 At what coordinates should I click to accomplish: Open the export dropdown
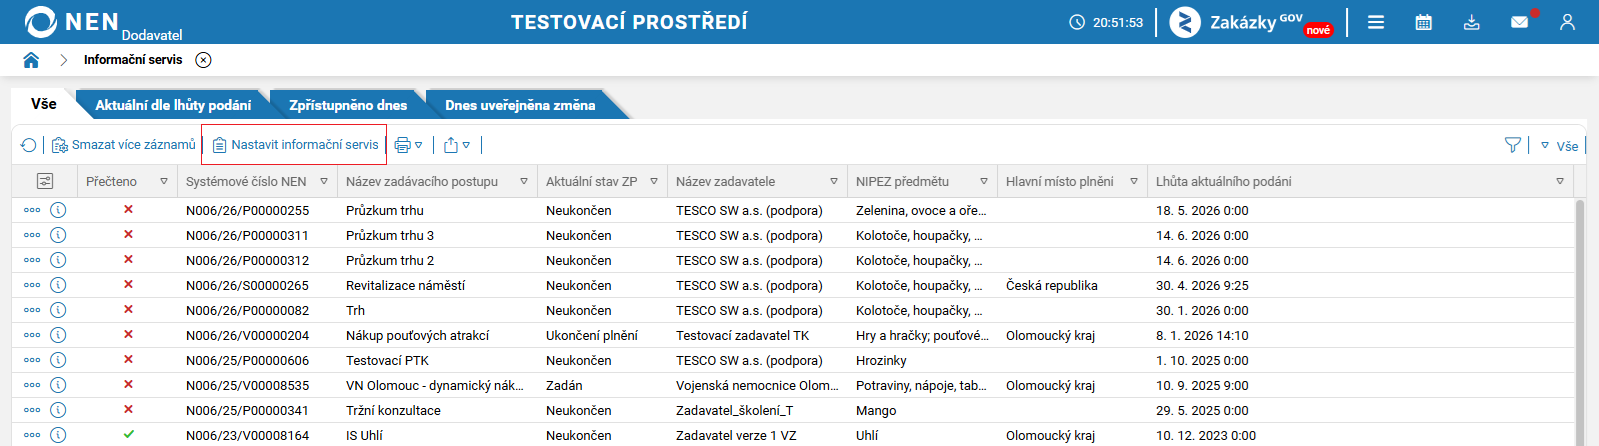[456, 145]
